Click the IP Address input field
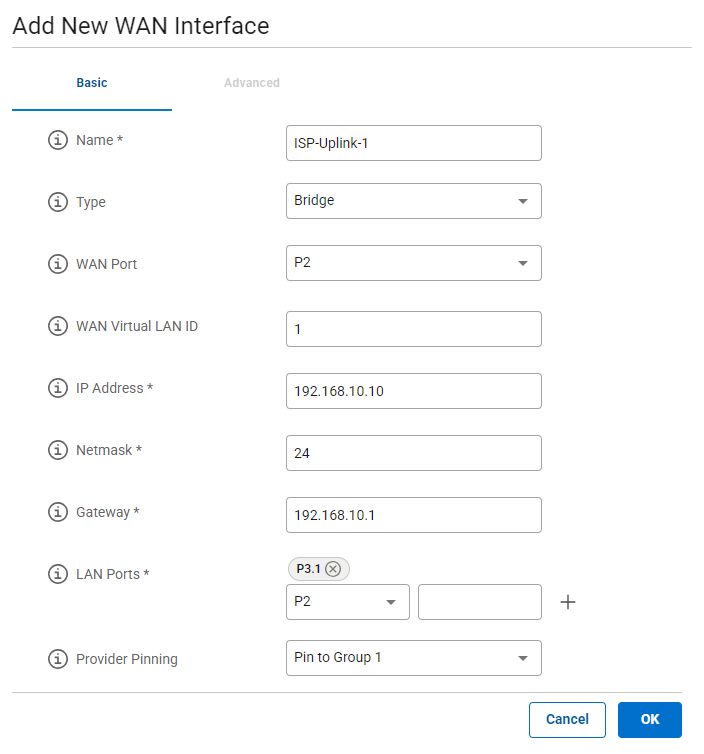704x754 pixels. (413, 391)
